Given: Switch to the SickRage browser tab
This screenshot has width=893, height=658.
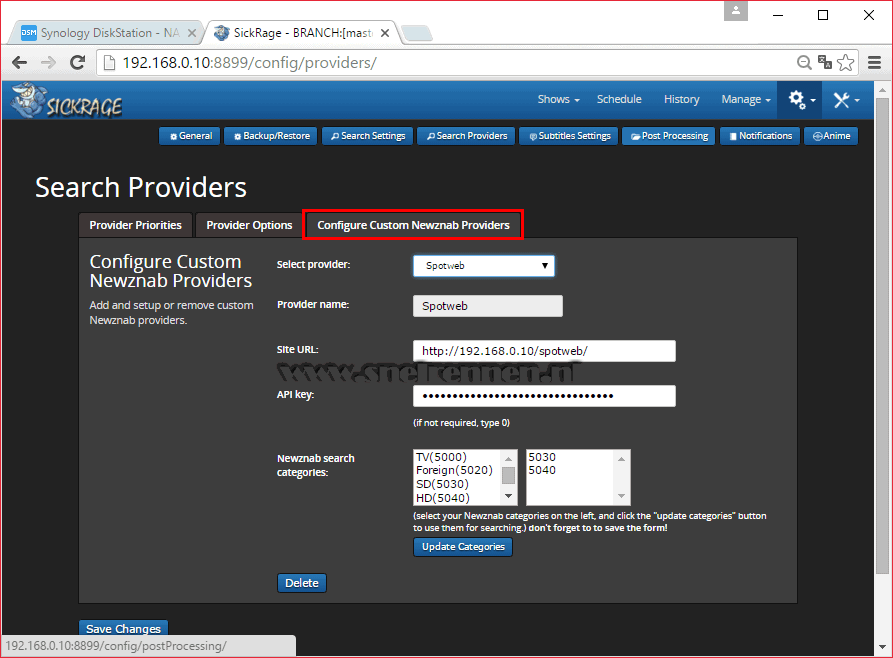Looking at the screenshot, I should (x=302, y=33).
